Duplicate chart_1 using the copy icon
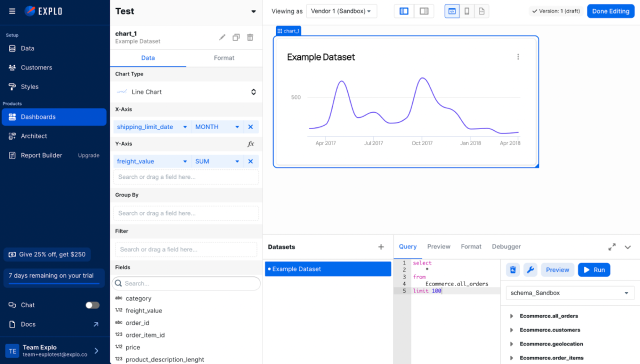Screen dimensions: 640x364 (236, 38)
